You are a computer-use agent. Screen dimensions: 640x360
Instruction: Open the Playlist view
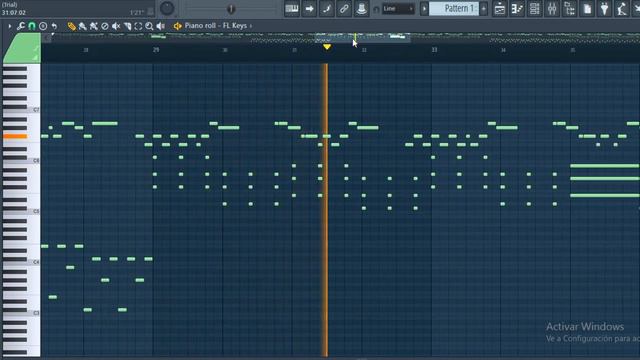[500, 9]
